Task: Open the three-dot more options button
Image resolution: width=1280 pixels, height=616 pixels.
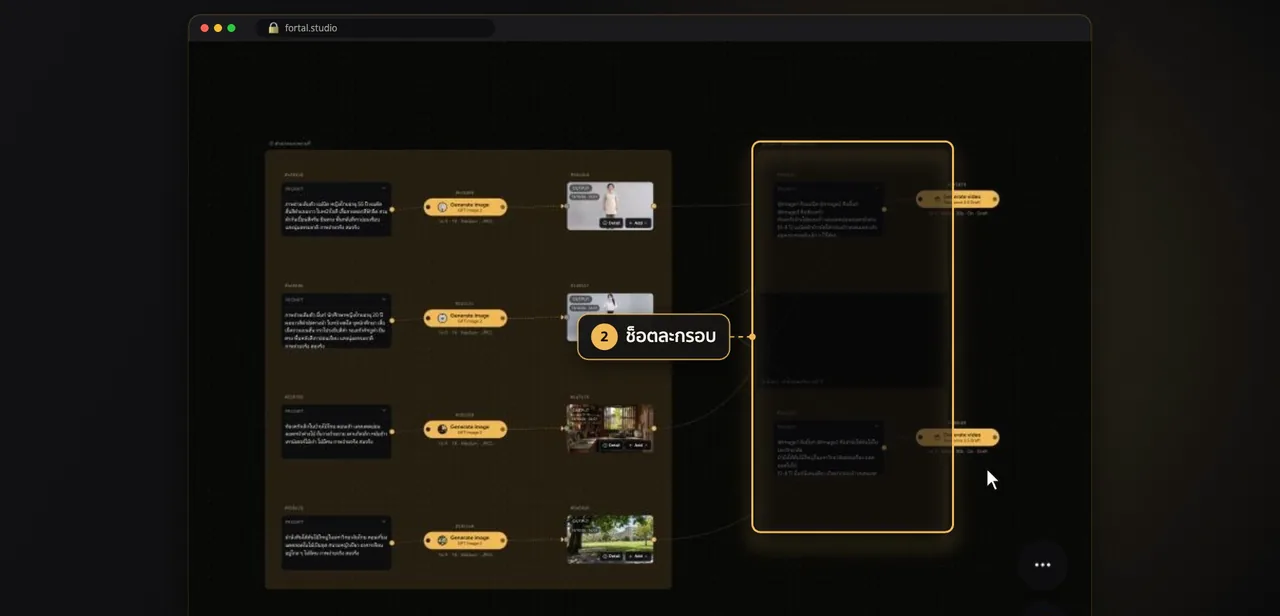Action: click(1042, 565)
